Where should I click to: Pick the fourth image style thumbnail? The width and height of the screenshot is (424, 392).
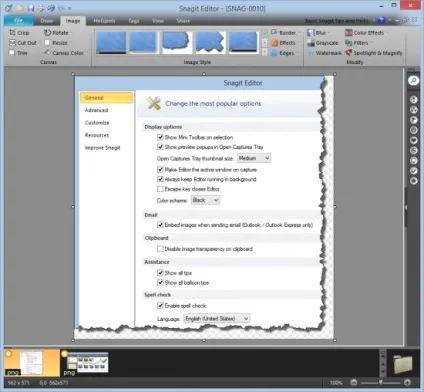tap(210, 42)
